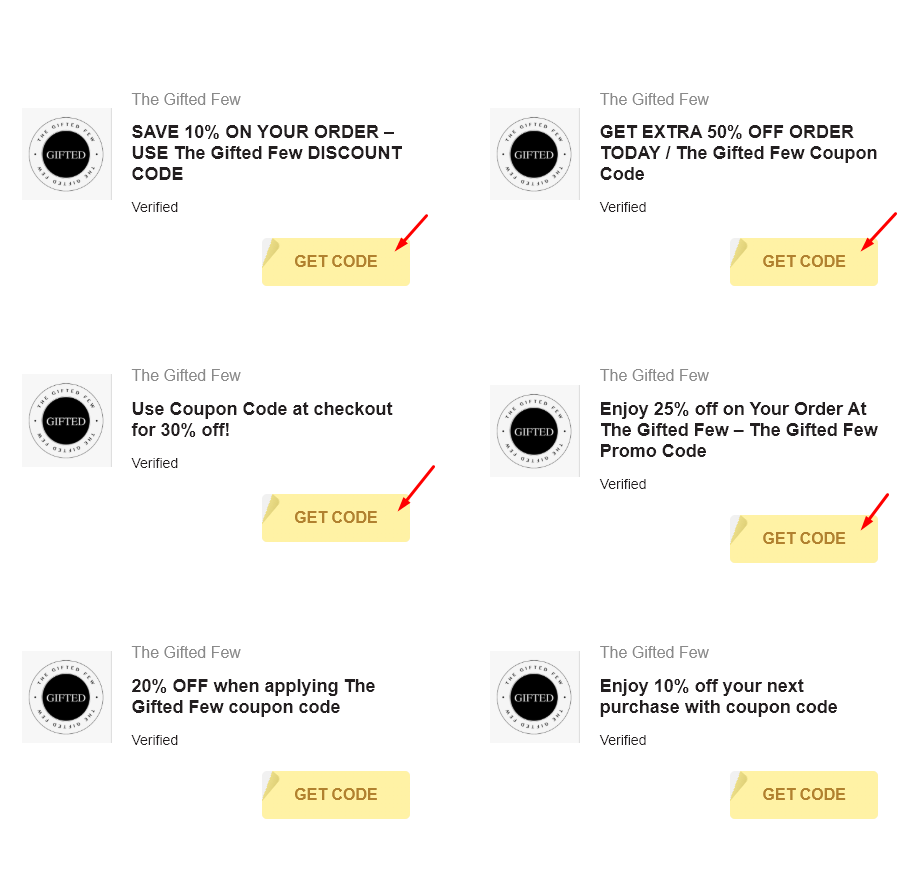Image resolution: width=900 pixels, height=884 pixels.
Task: Click the Use Coupon Code at checkout heading
Action: 262,419
